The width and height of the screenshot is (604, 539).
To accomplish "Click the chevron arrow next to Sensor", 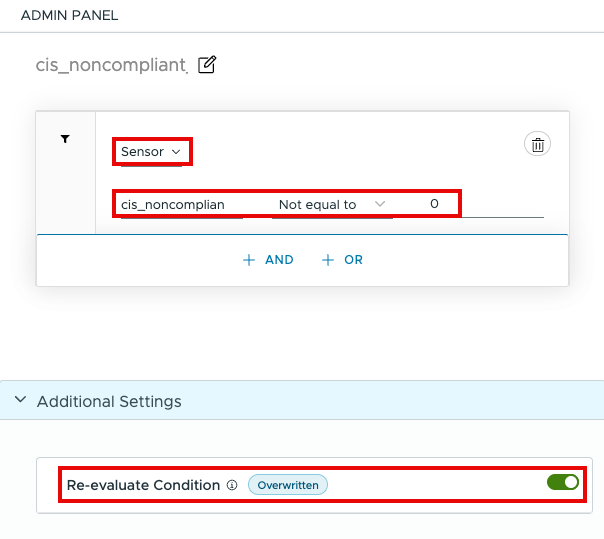I will [176, 152].
